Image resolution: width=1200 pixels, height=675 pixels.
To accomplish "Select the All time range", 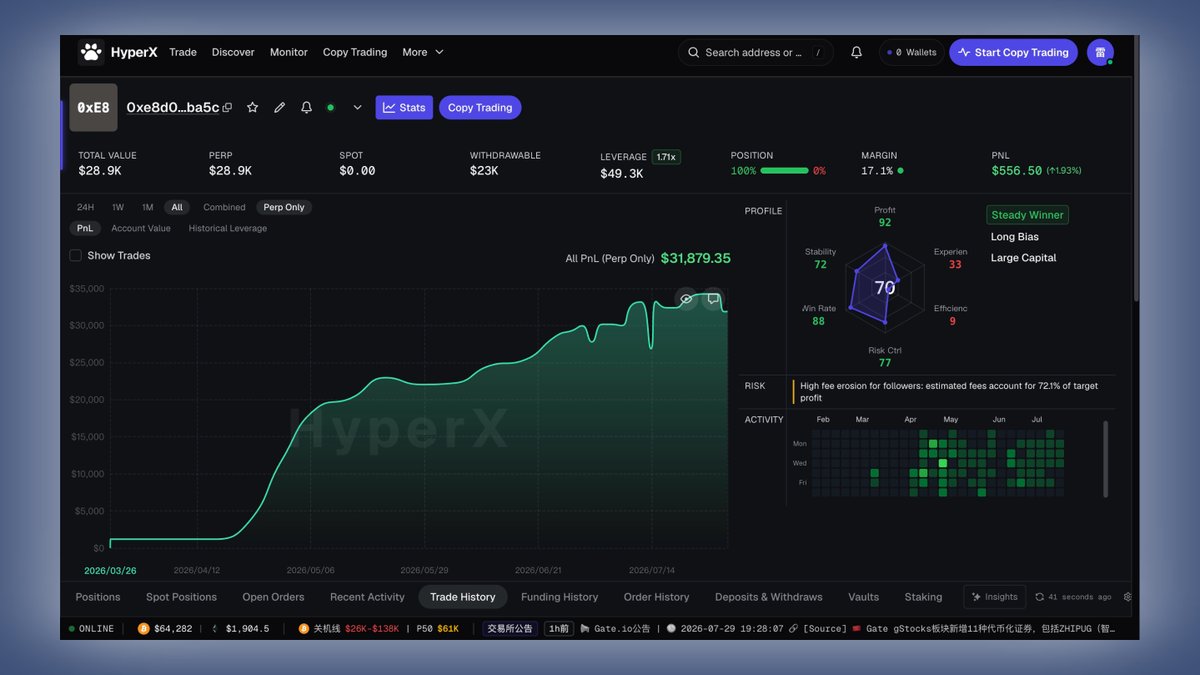I will (177, 207).
